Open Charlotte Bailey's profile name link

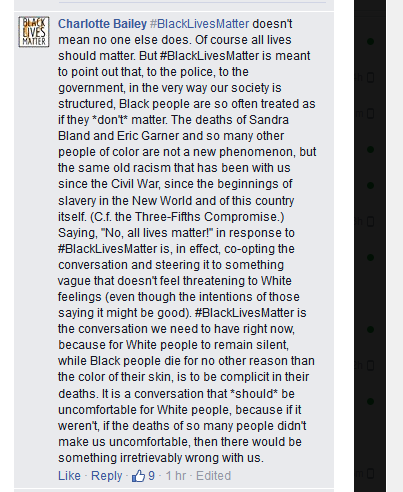102,24
